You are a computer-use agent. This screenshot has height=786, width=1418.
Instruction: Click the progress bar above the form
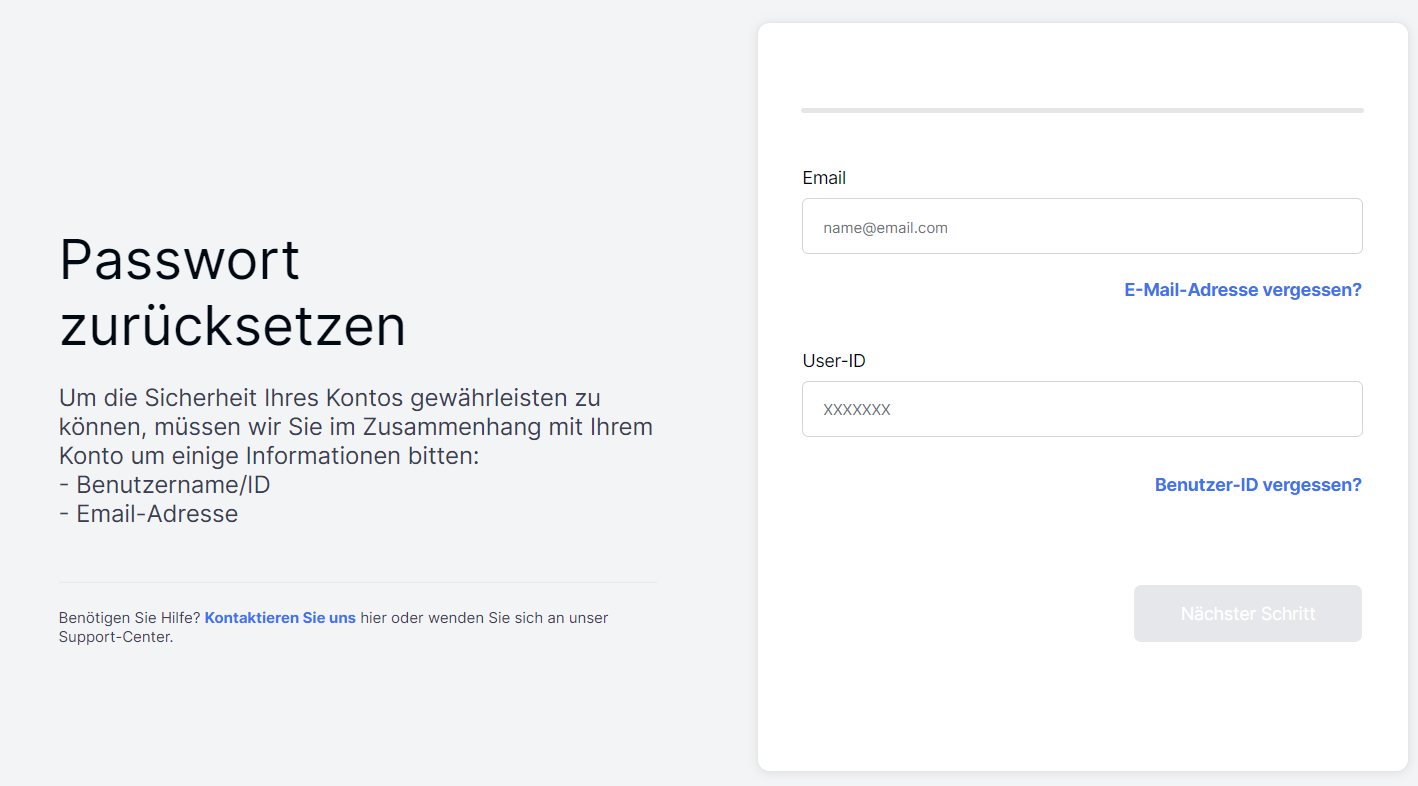(1082, 110)
